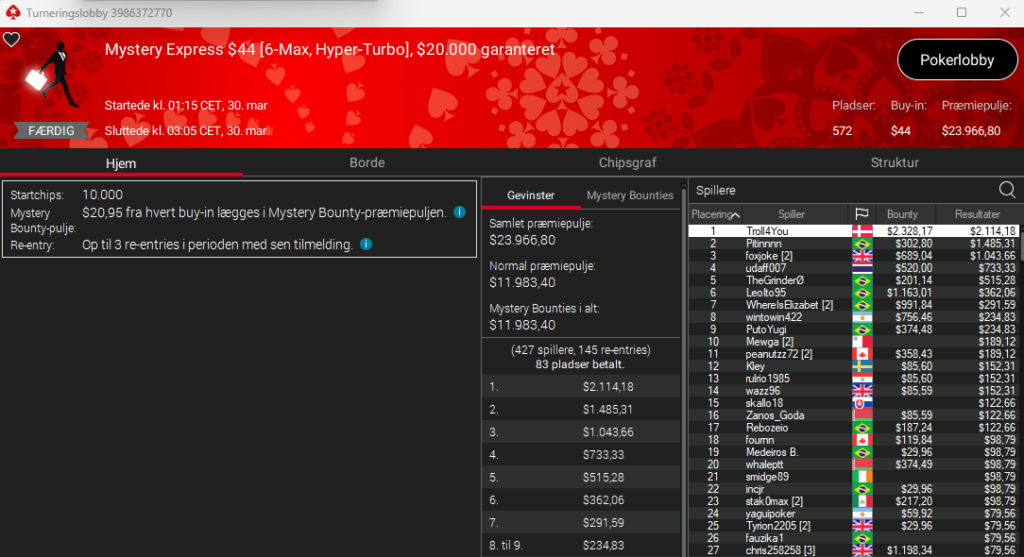Click the info icon beside the re-entry text
1024x557 pixels.
coord(366,244)
